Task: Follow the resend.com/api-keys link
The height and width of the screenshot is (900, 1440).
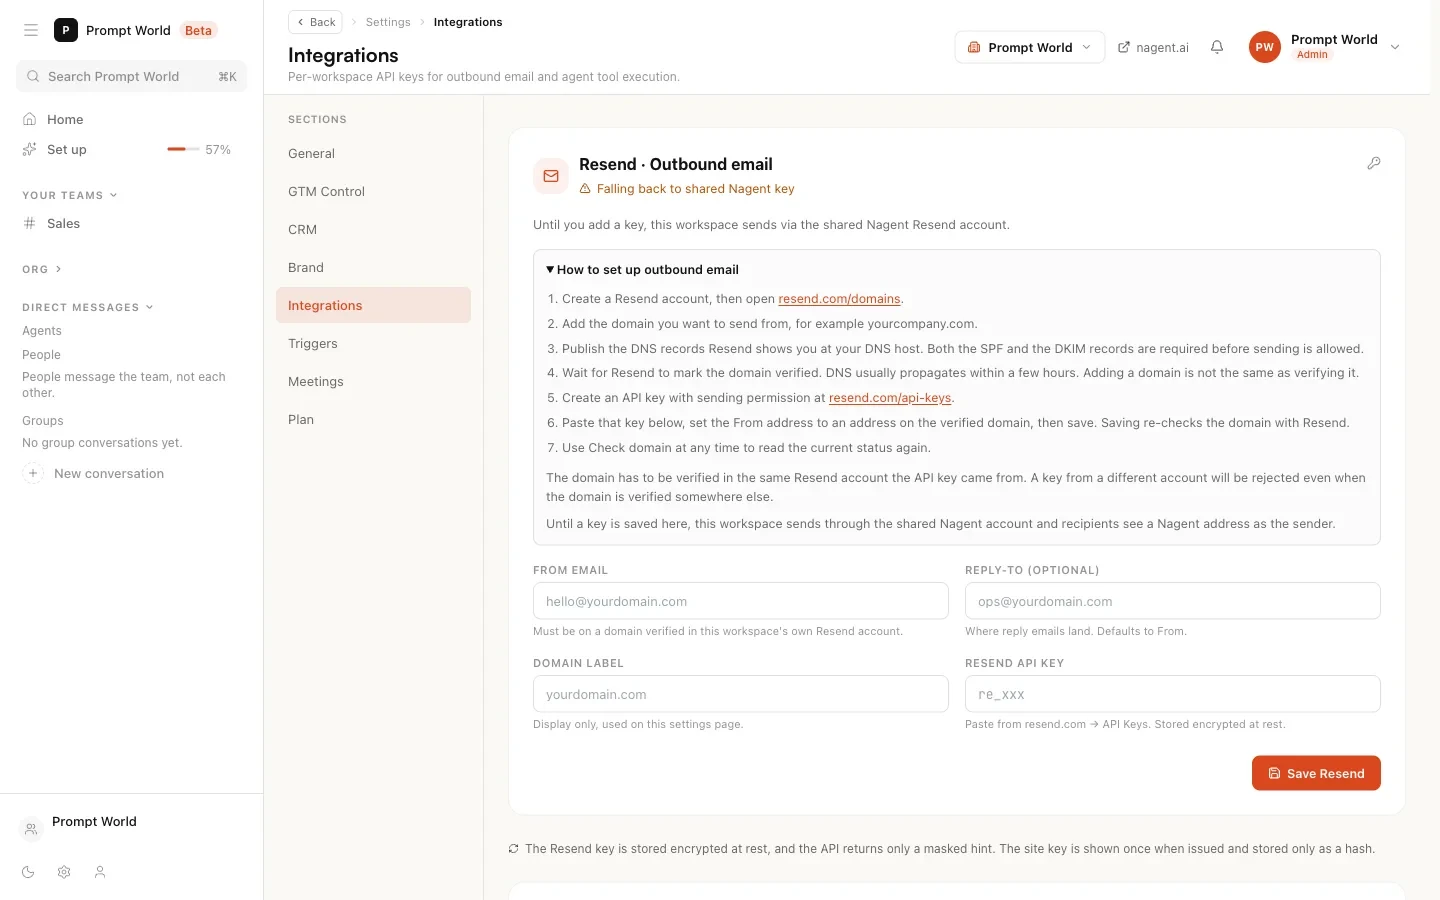Action: (890, 398)
